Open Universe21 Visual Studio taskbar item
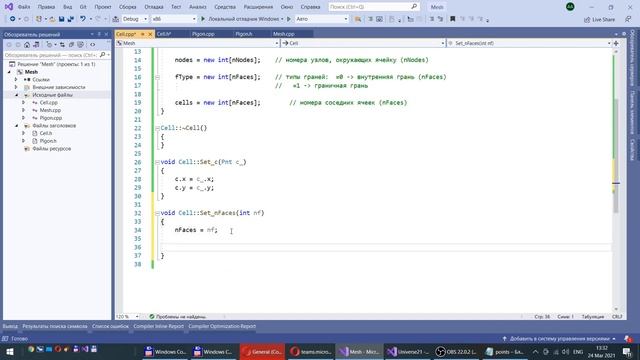 tap(407, 351)
